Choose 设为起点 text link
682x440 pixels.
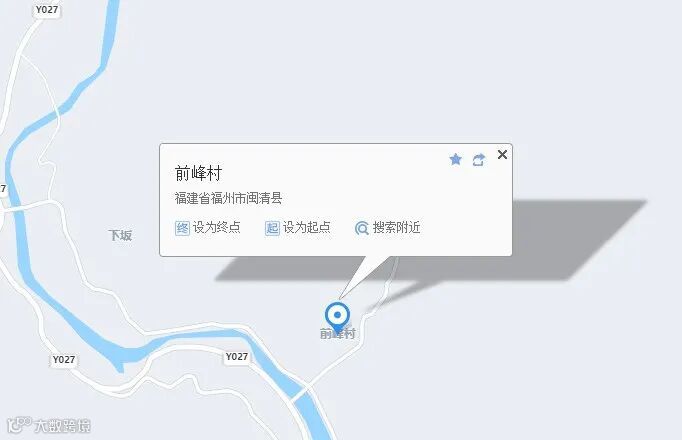[x=307, y=227]
